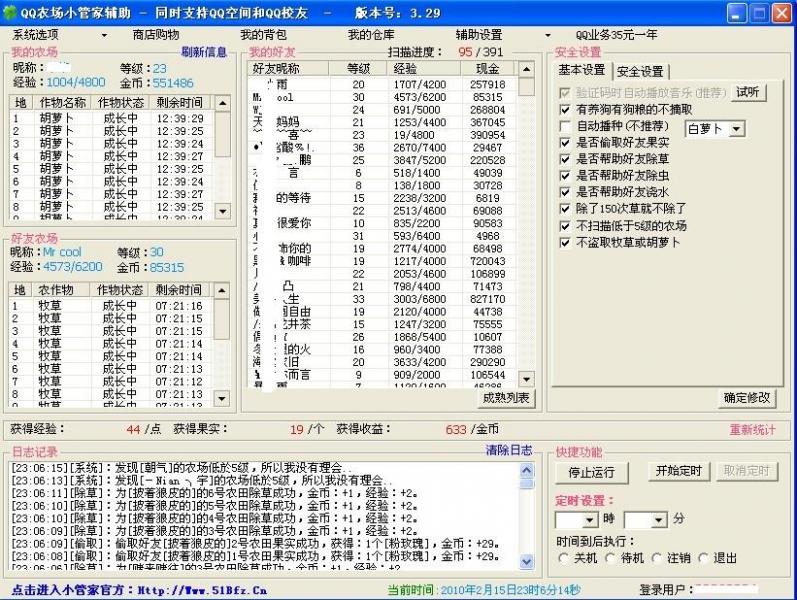
Task: Select the 关机 radio option
Action: coord(563,558)
